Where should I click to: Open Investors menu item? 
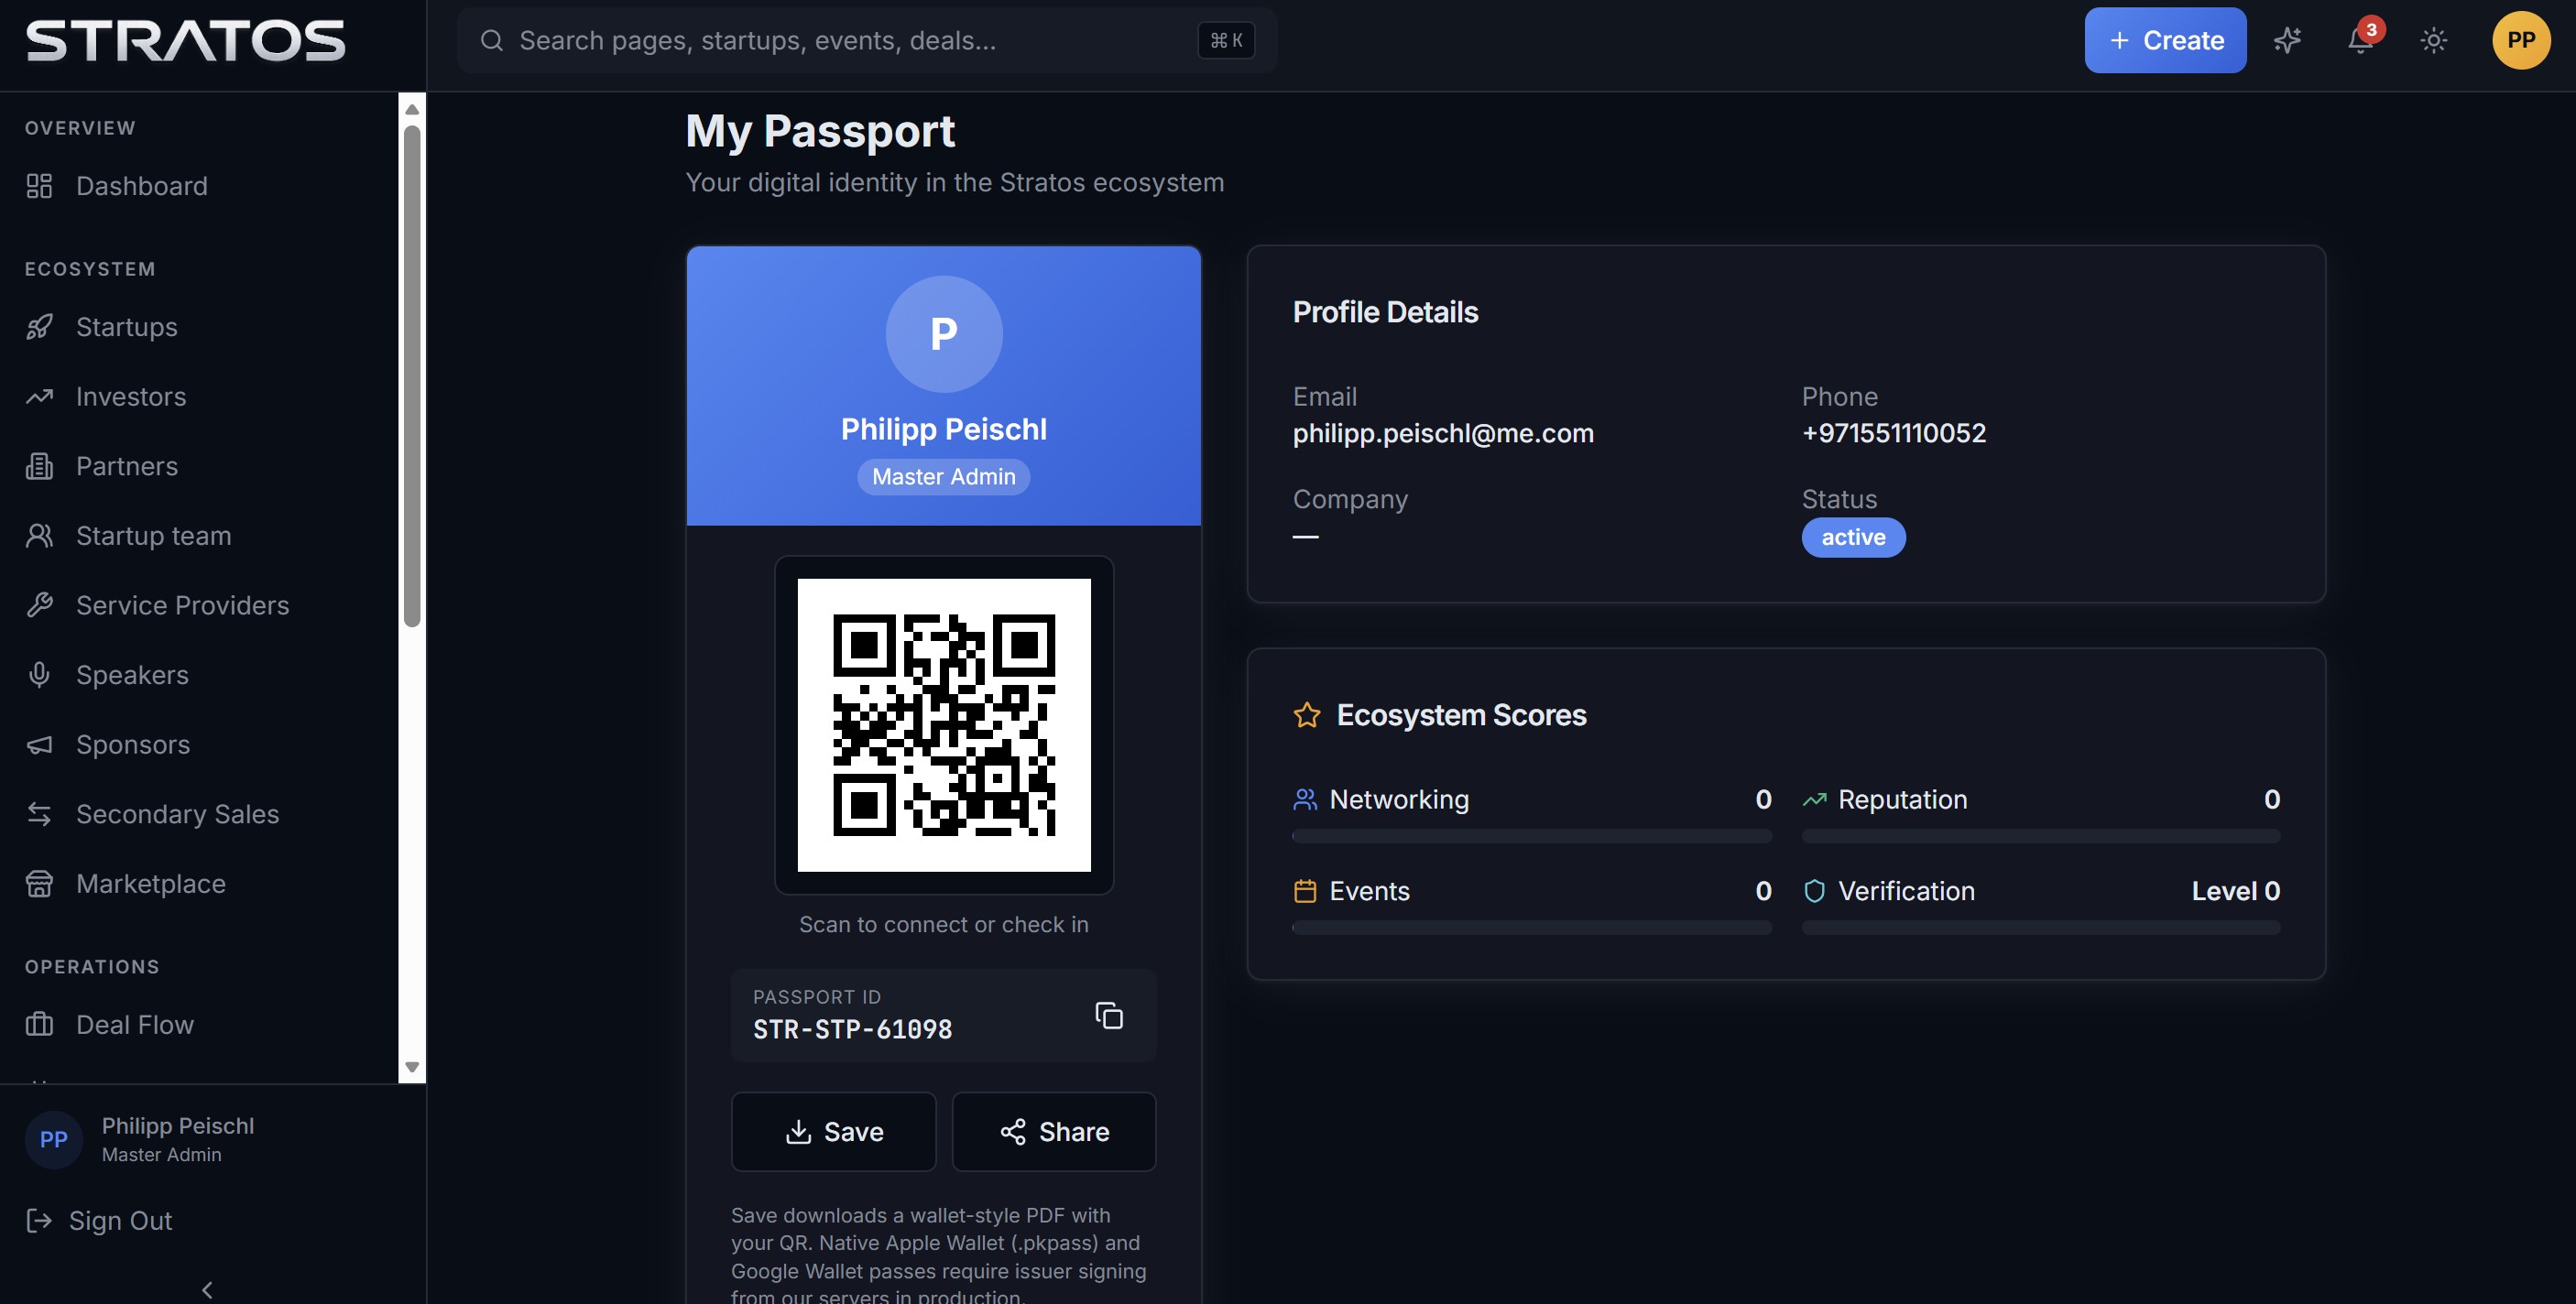click(x=200, y=397)
